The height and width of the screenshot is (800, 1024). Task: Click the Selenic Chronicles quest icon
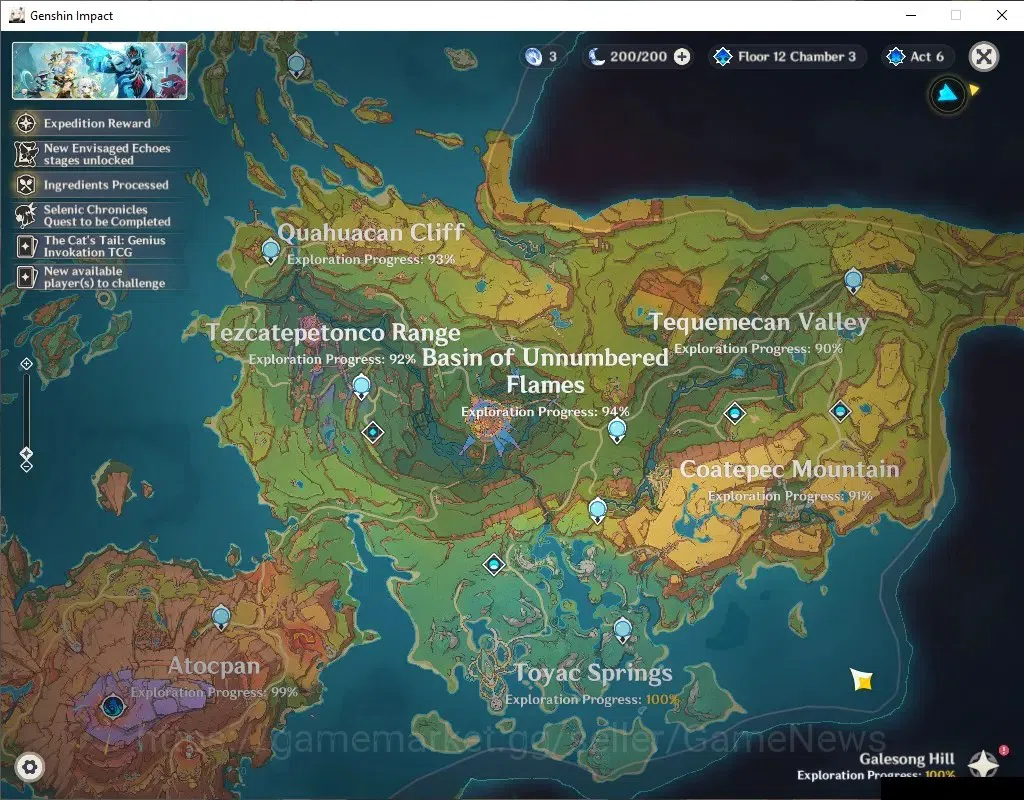(26, 215)
